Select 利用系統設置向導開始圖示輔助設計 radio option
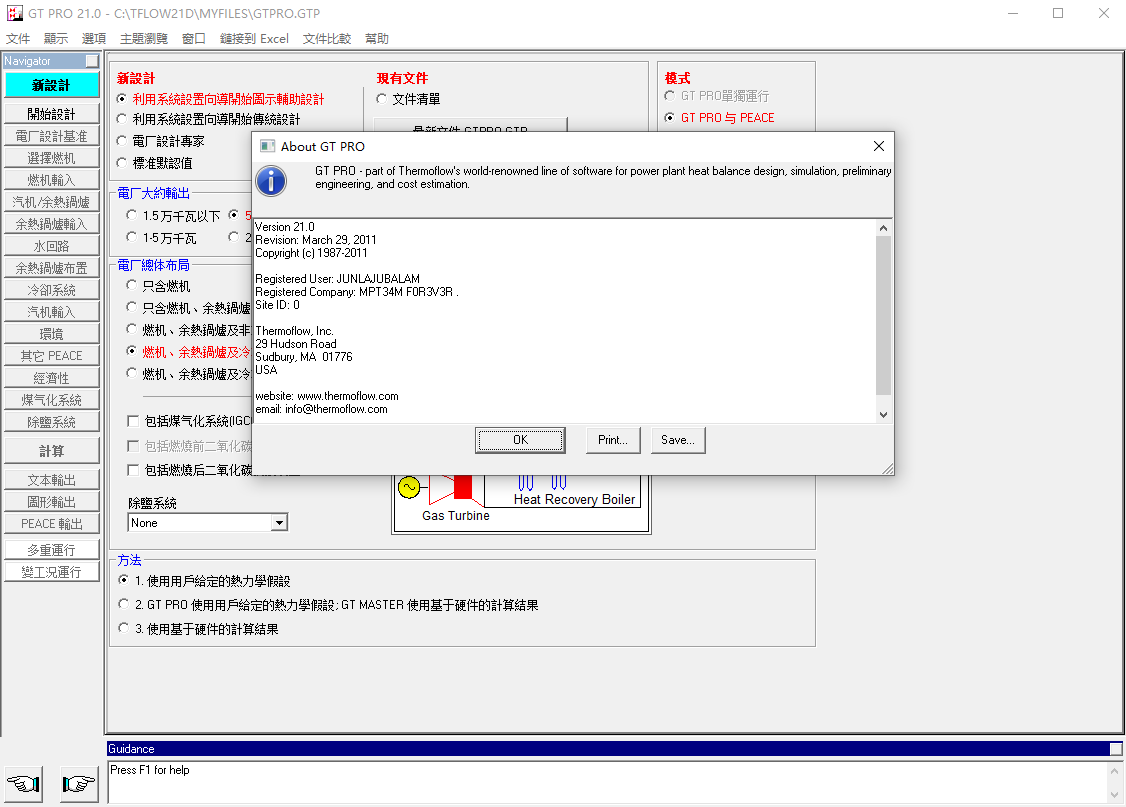 122,98
